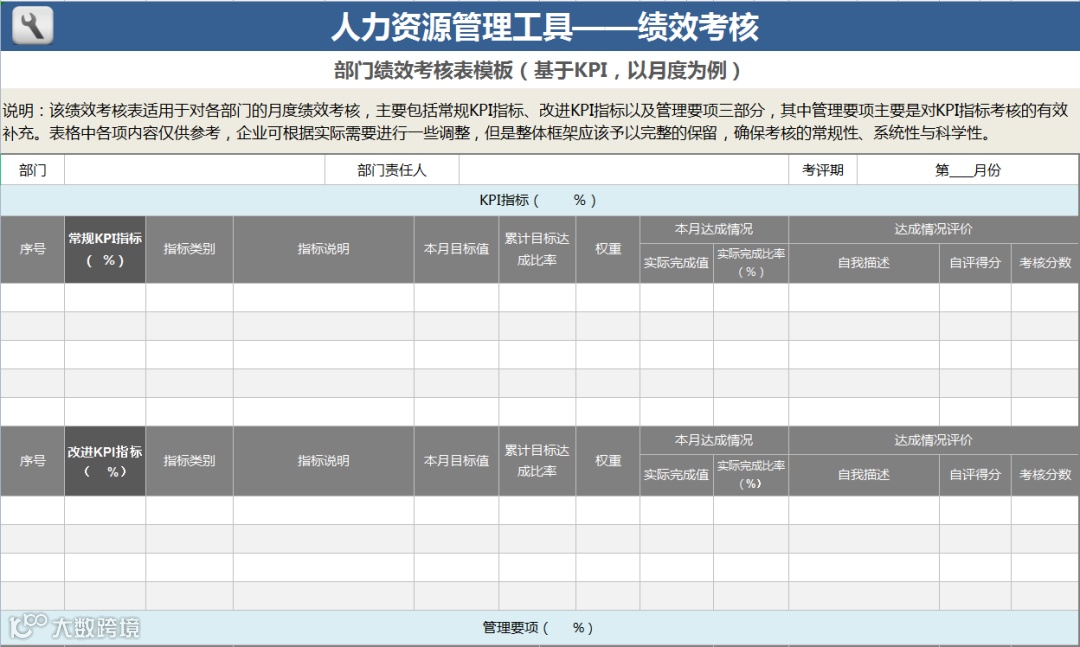Click 实际完成值 header in the 常规KPI table
The height and width of the screenshot is (647, 1080).
pos(676,263)
